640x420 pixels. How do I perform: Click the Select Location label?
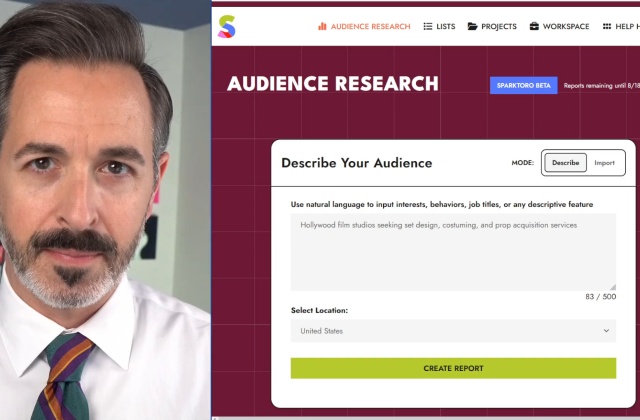[319, 310]
